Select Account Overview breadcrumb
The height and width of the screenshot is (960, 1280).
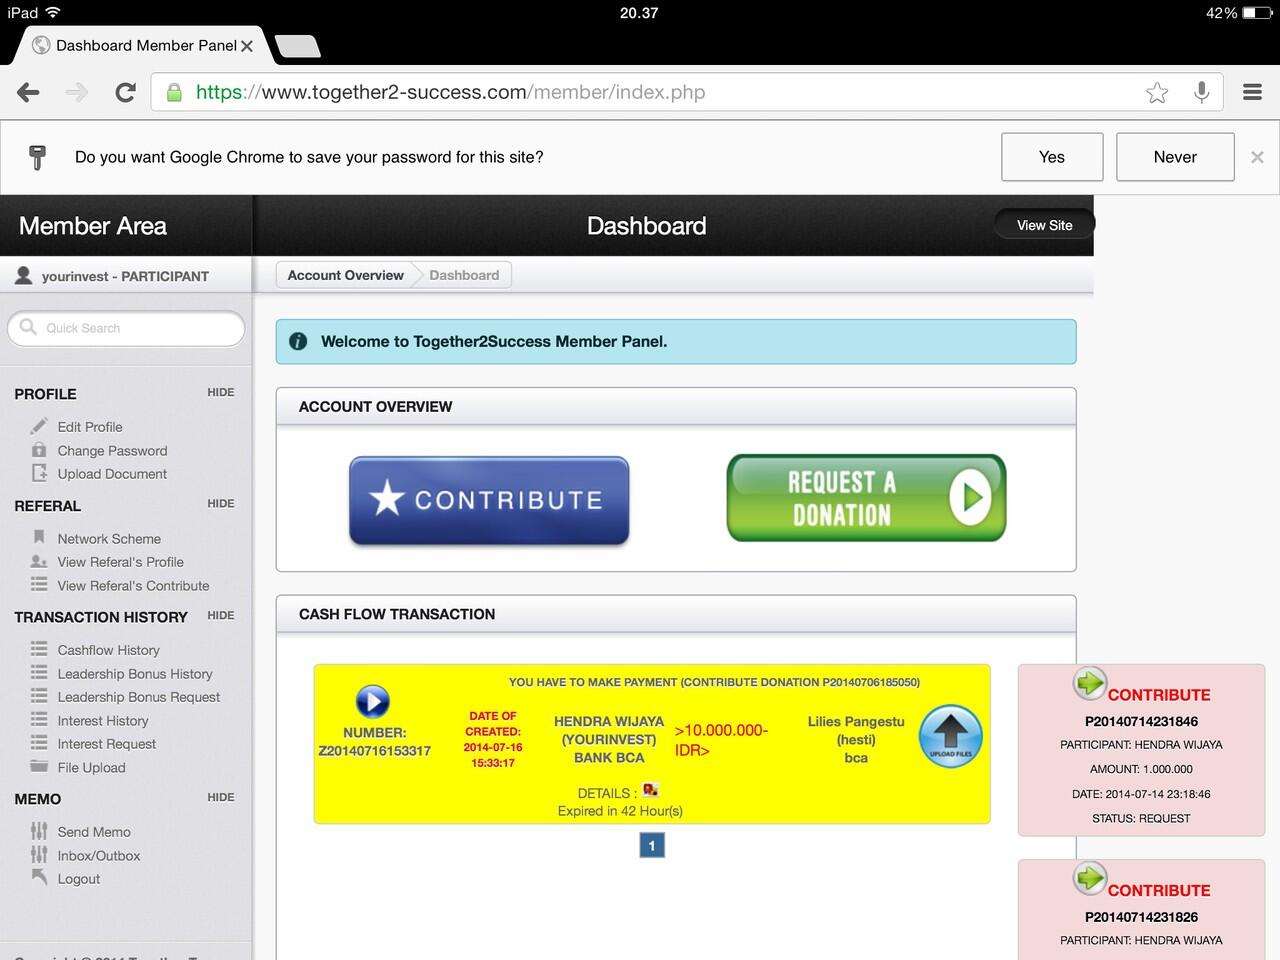345,275
